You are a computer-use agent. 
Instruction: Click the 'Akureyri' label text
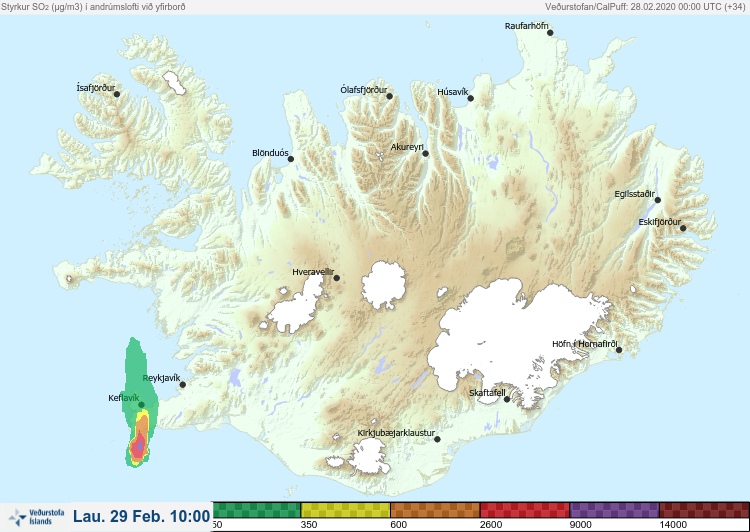[x=408, y=147]
